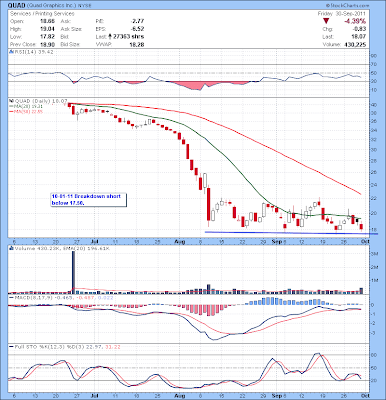Click the up arrow beside 27363 shrs
Image resolution: width=386 pixels, height=400 pixels.
coord(110,36)
